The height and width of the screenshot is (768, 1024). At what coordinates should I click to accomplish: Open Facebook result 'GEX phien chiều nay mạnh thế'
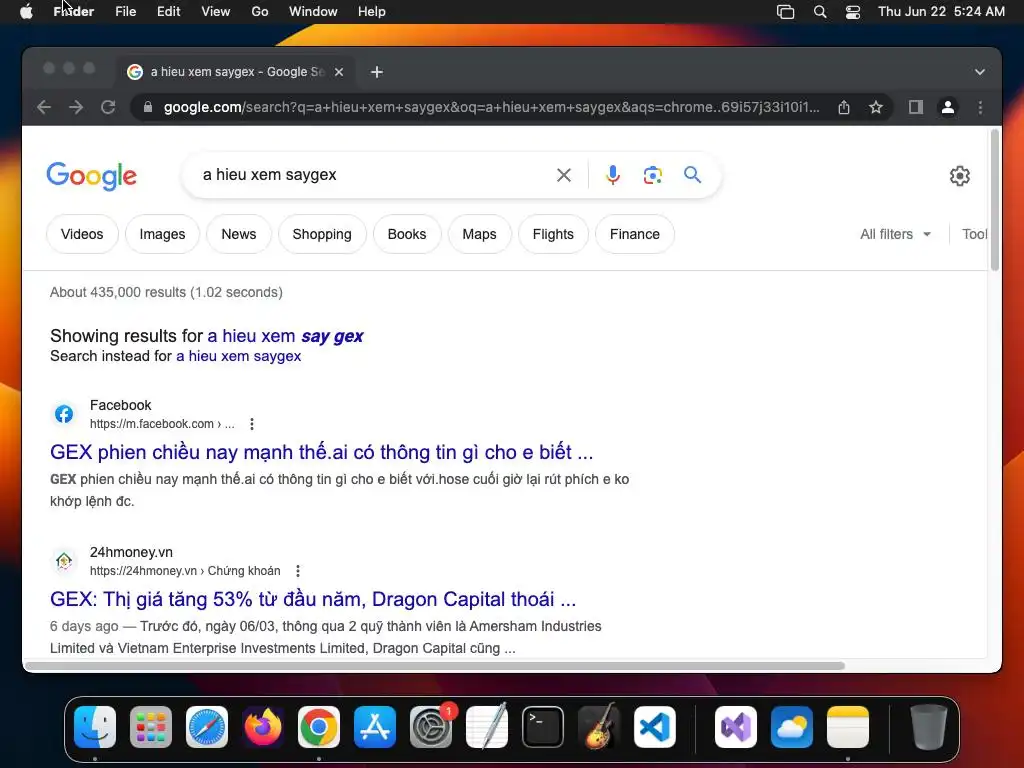point(321,452)
